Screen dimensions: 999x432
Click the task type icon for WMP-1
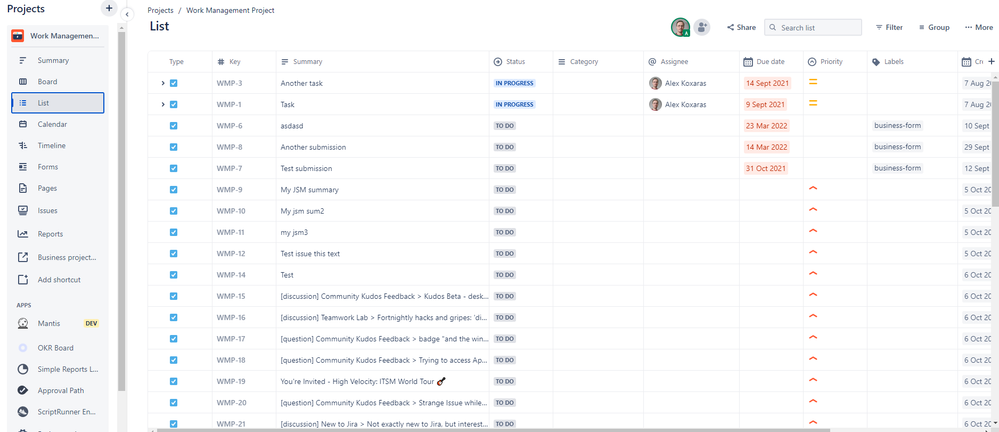tap(173, 104)
